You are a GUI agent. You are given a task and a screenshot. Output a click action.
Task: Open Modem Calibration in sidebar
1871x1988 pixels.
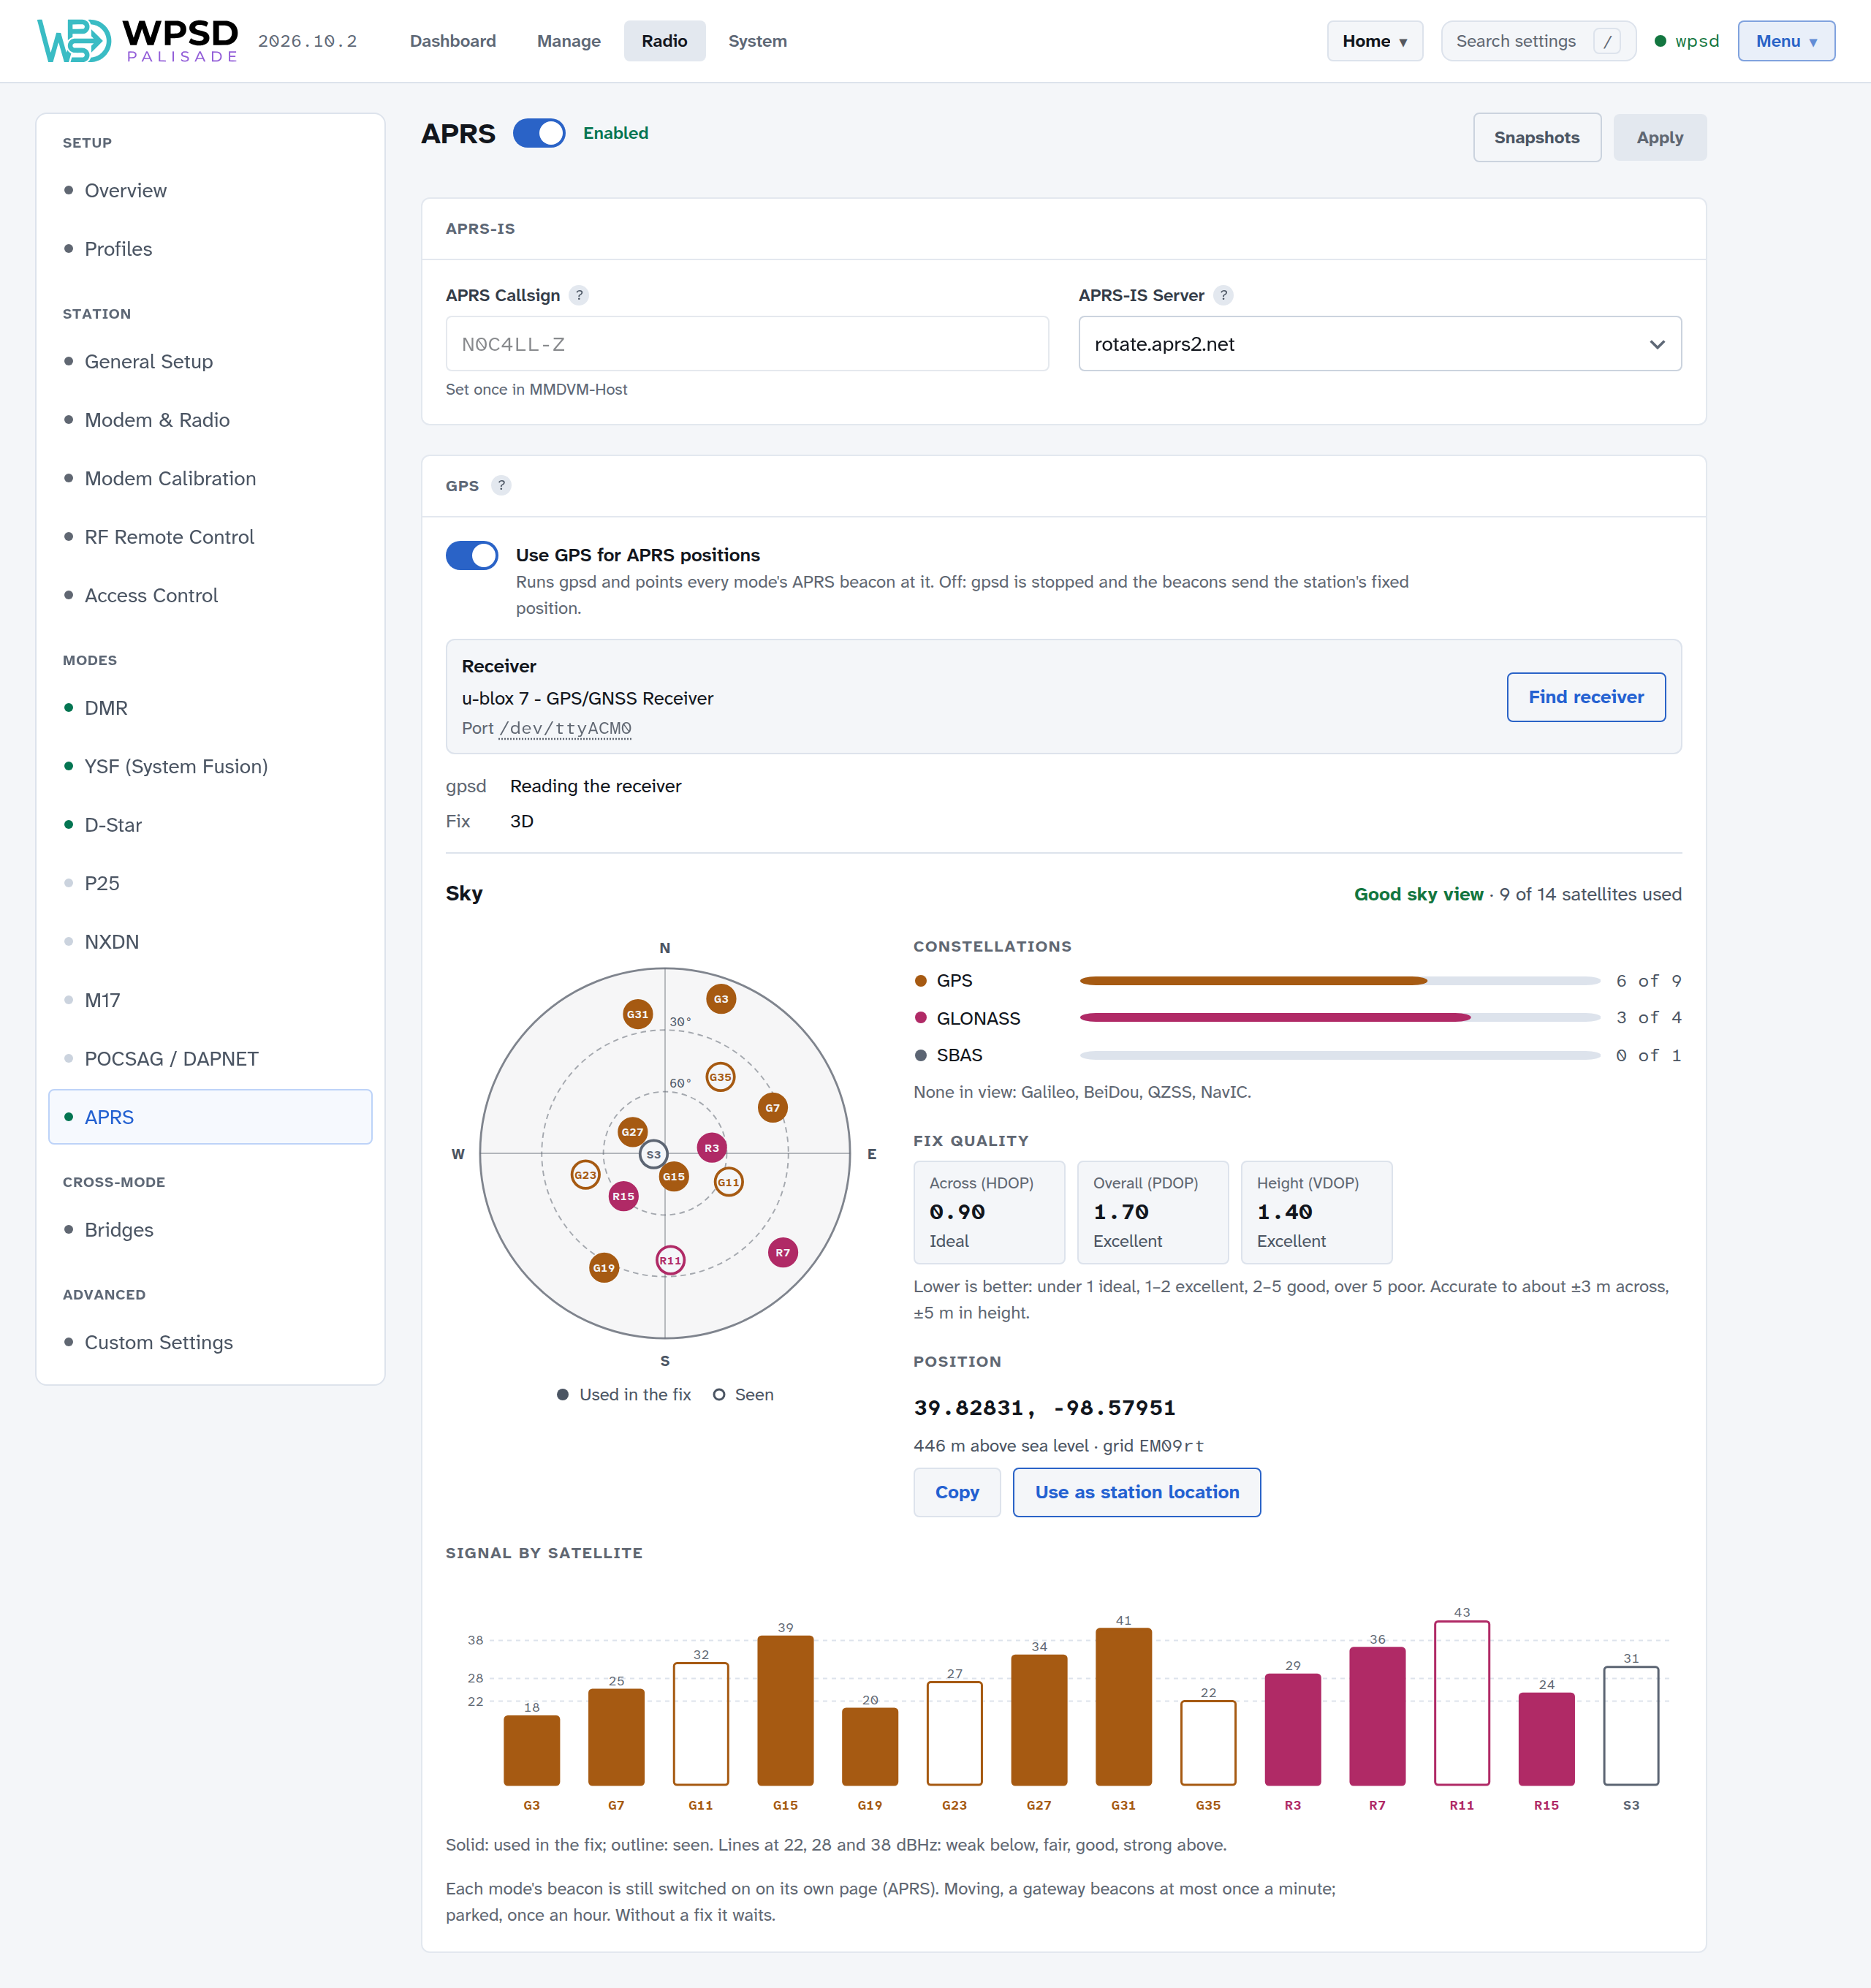(x=170, y=478)
